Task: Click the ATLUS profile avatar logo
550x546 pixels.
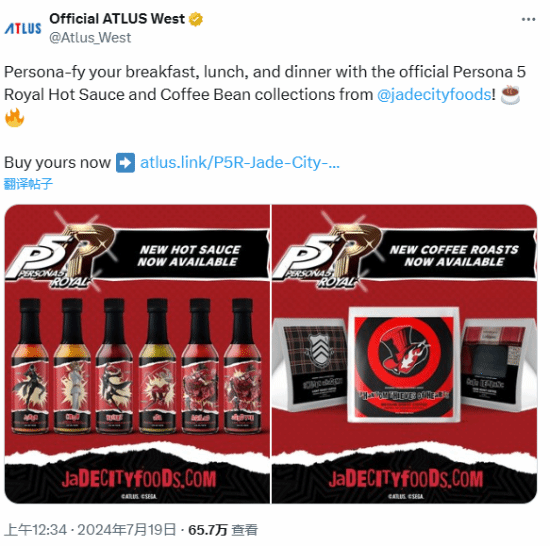Action: [23, 28]
